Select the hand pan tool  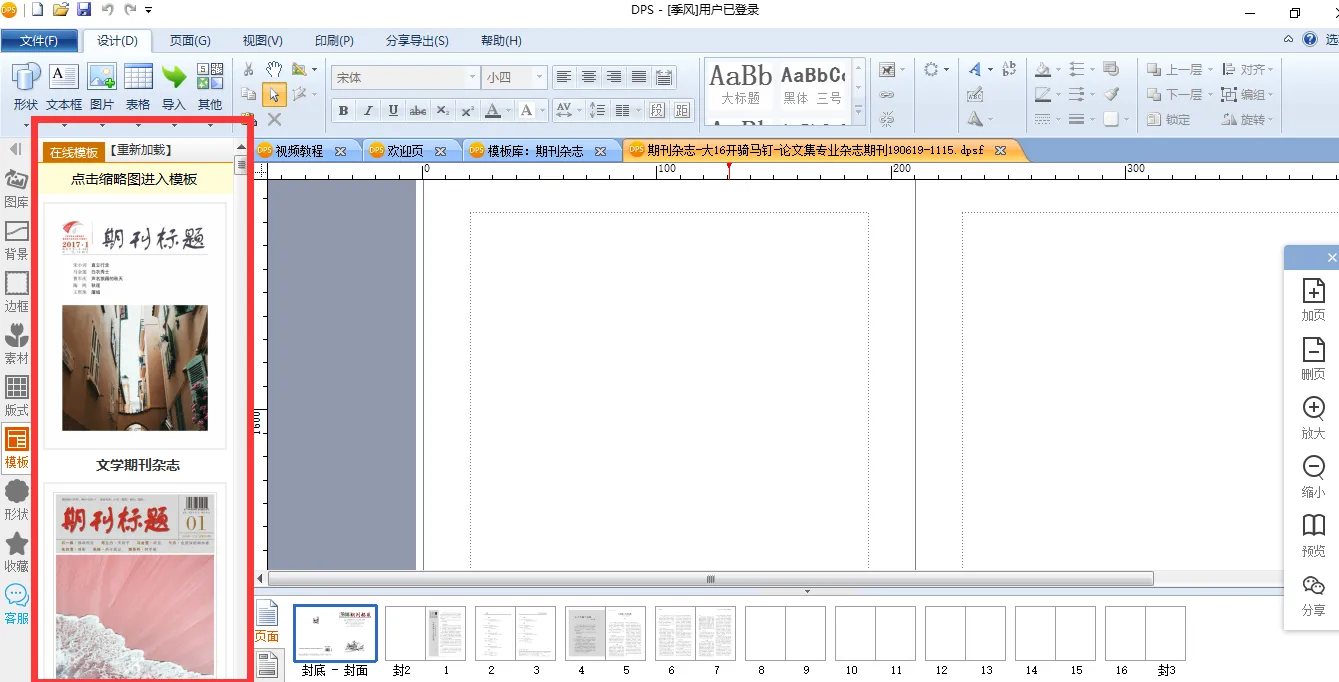pyautogui.click(x=273, y=70)
